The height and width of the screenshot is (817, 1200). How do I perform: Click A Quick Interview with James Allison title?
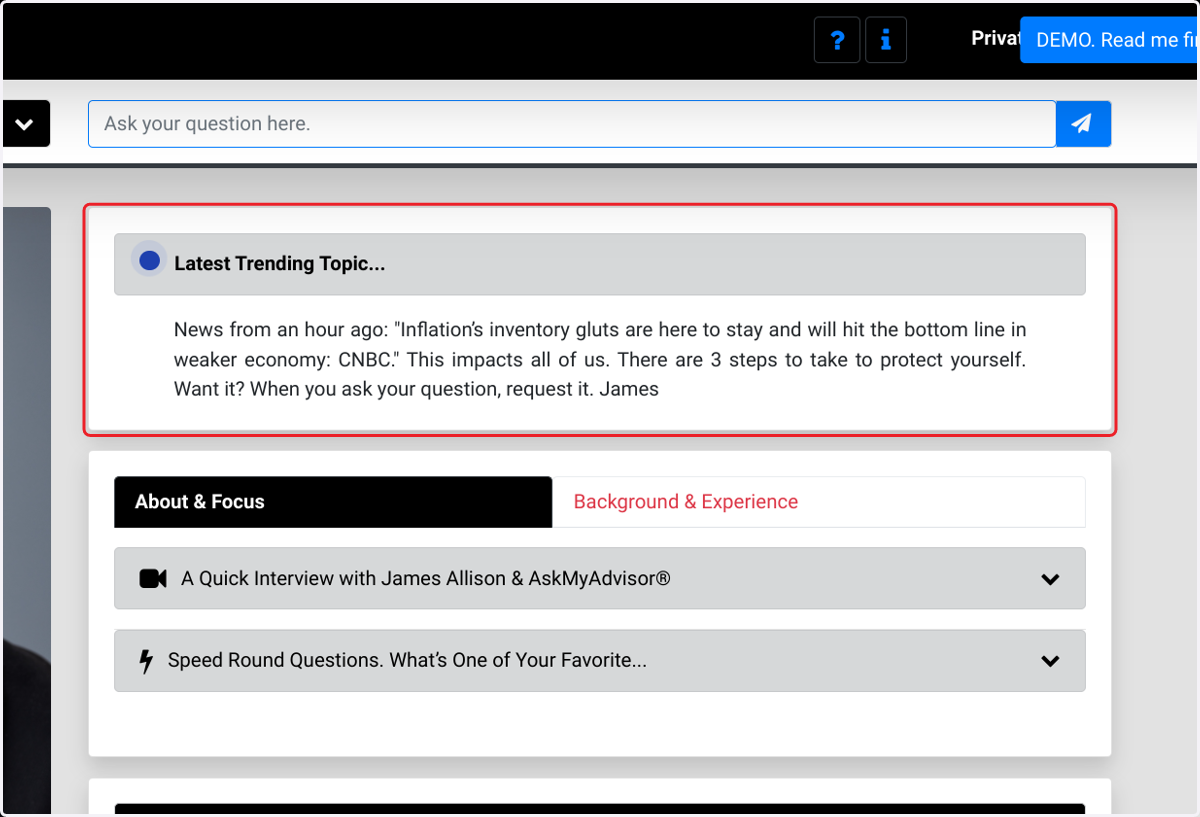425,579
